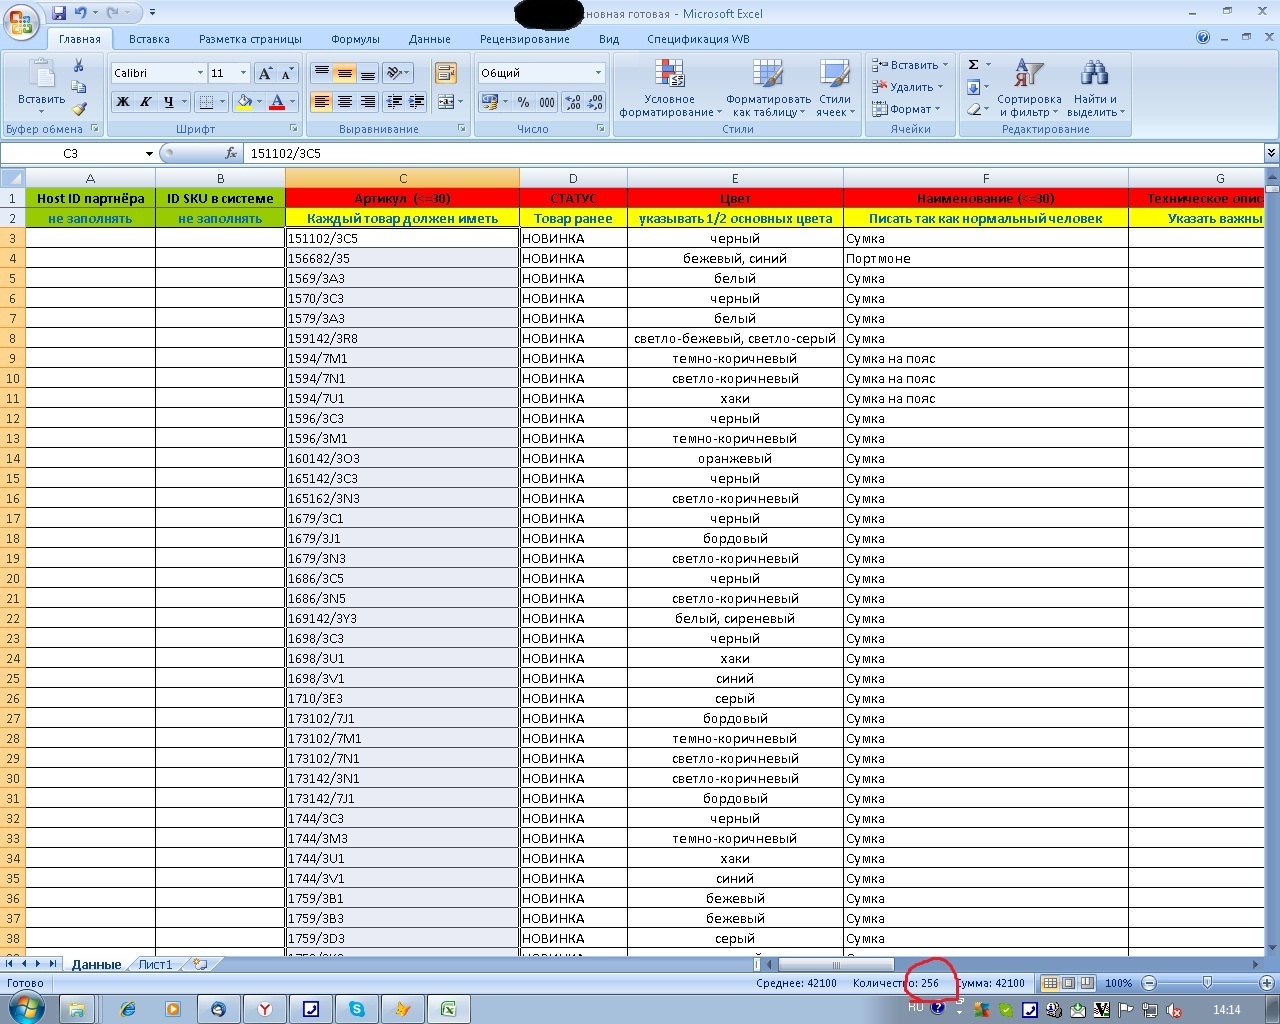
Task: Click the vertical scrollbar of the sheet
Action: pos(1272,563)
